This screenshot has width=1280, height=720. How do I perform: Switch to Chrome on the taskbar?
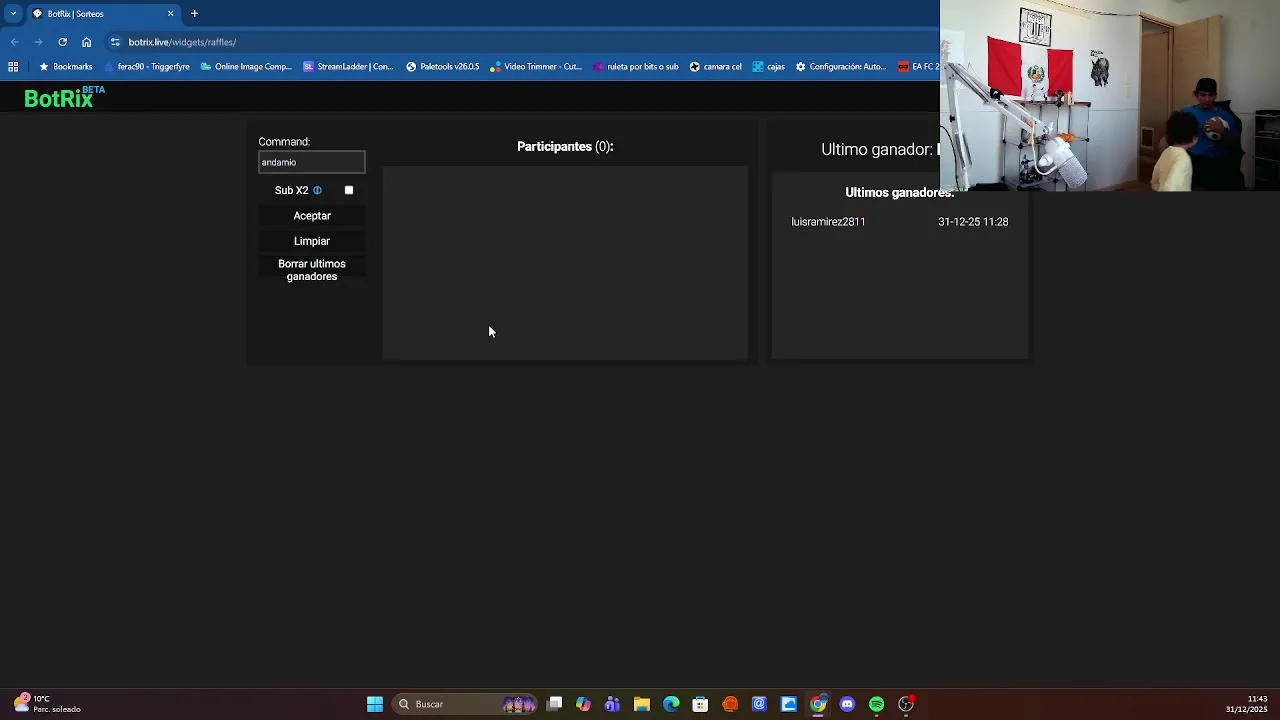click(x=818, y=704)
